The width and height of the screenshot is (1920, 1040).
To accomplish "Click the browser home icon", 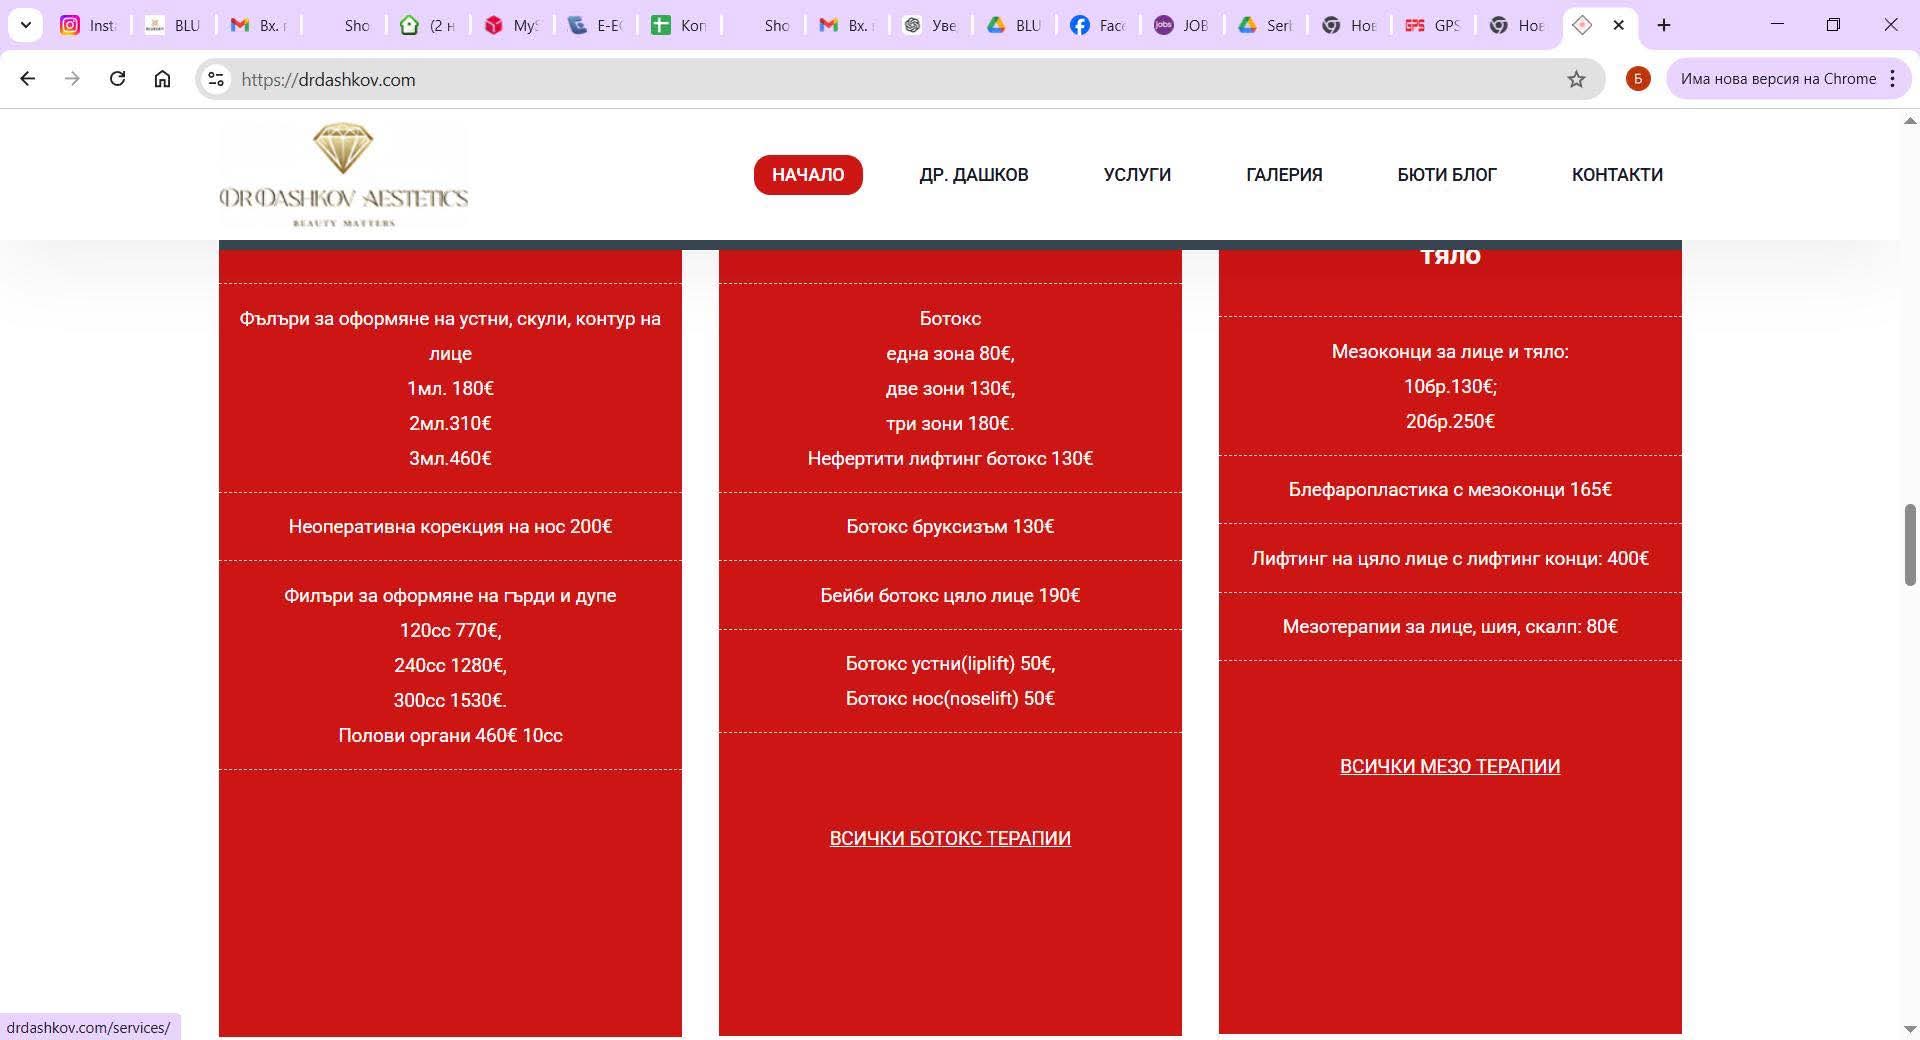I will click(x=162, y=79).
